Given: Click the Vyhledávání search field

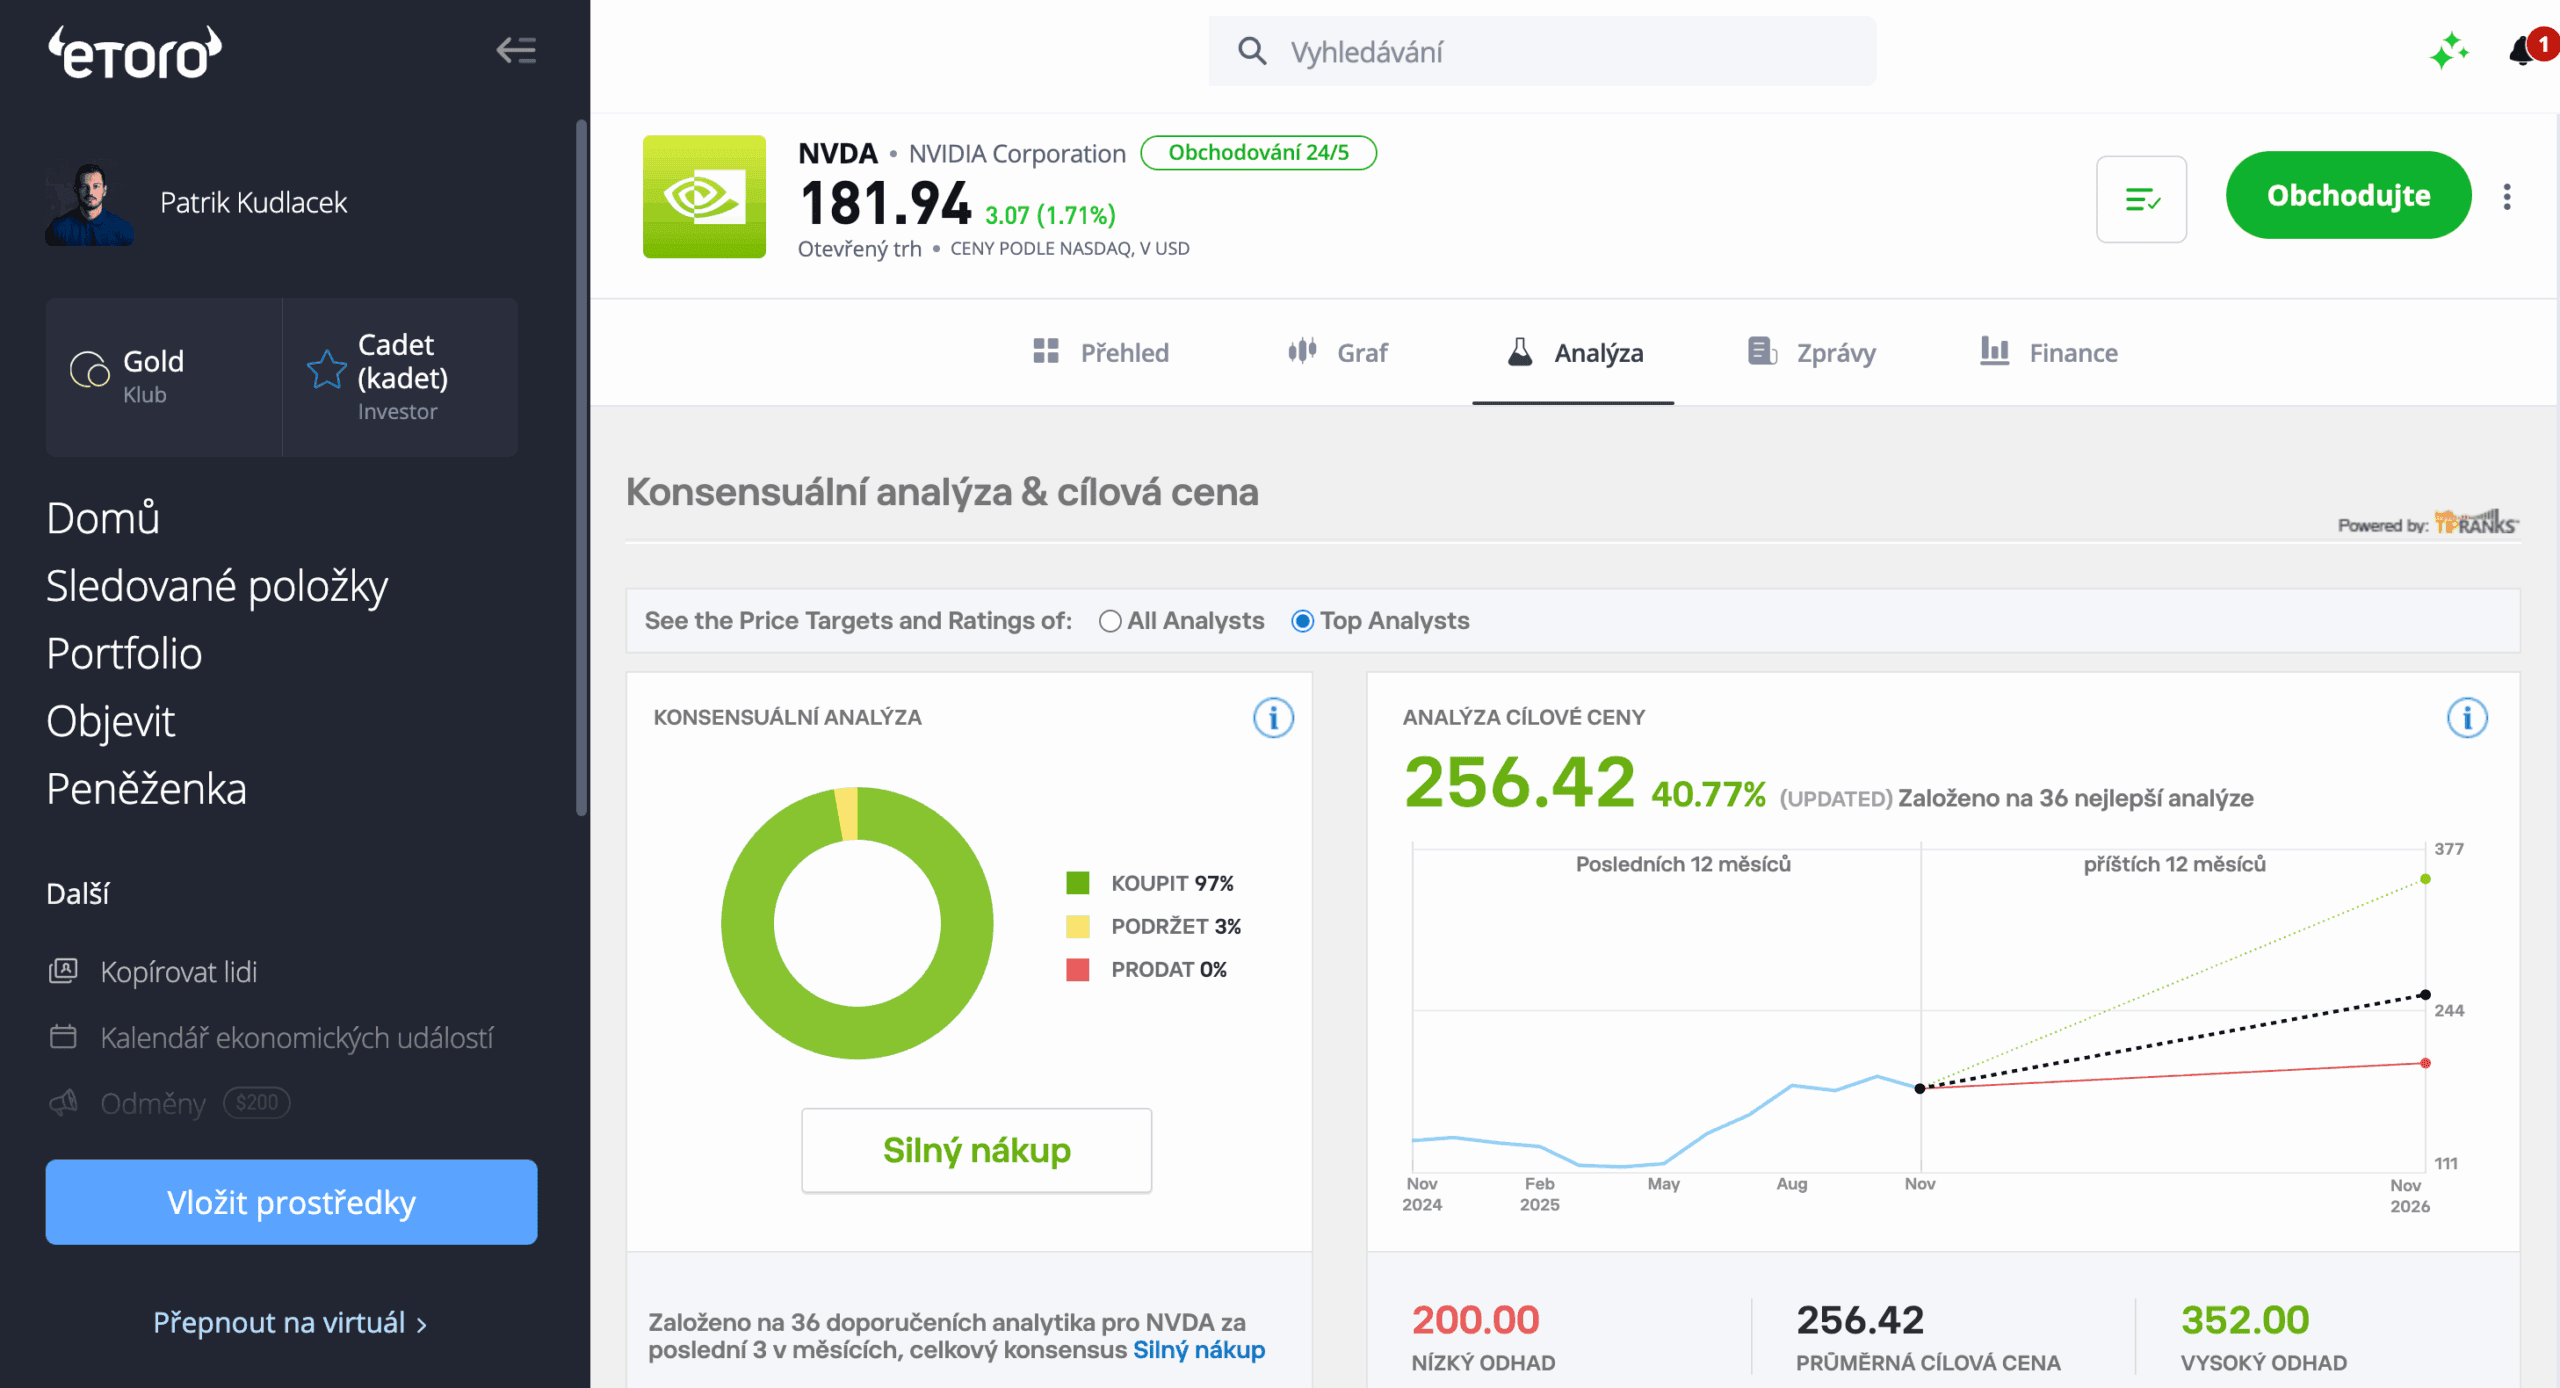Looking at the screenshot, I should point(1541,52).
